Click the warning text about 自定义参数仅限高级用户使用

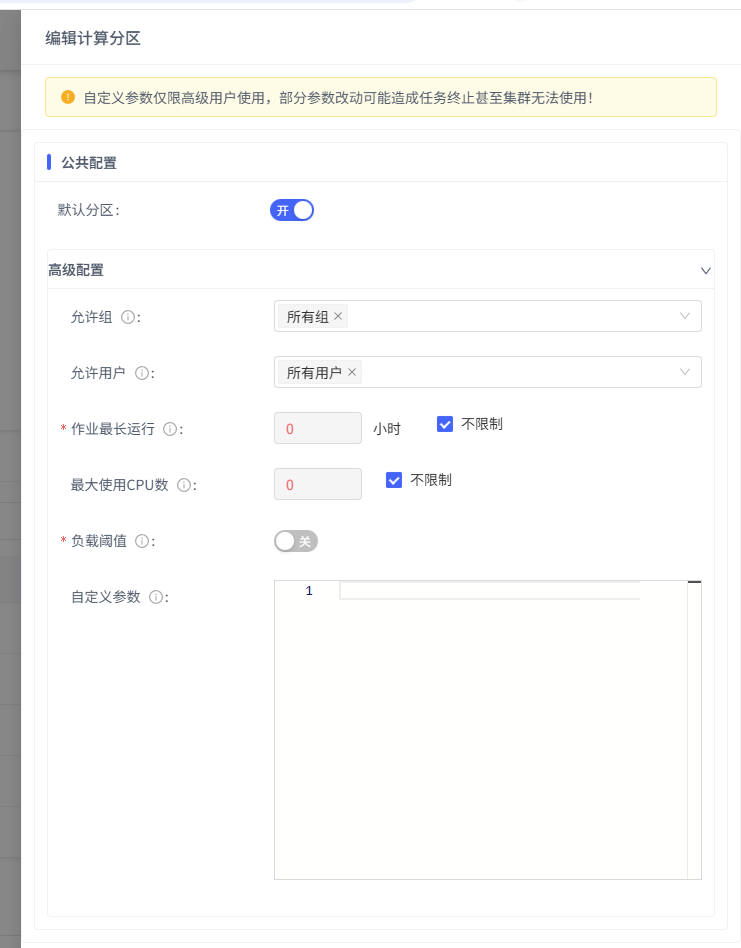tap(338, 98)
